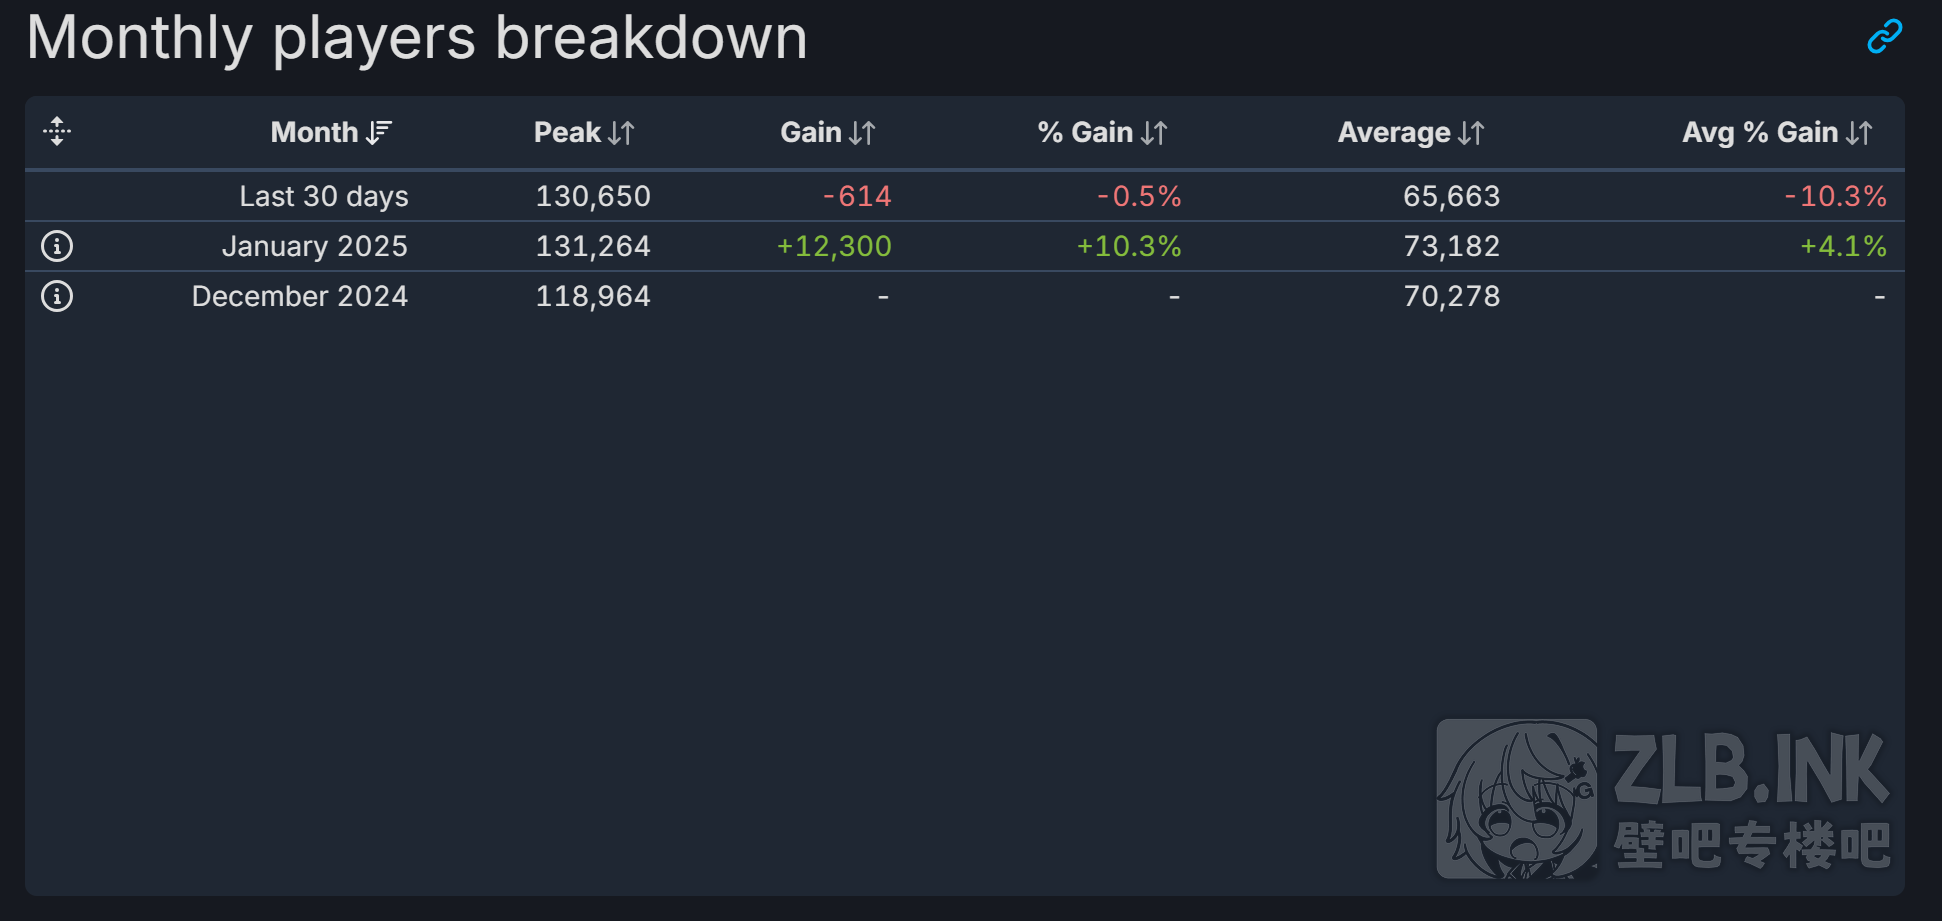Sort by Average column arrows icon

[x=1471, y=132]
